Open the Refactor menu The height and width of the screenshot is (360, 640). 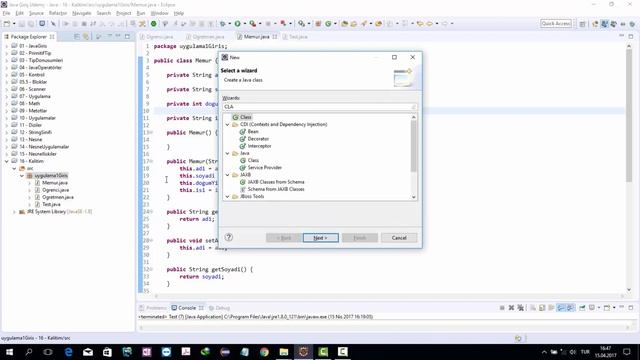pyautogui.click(x=58, y=13)
